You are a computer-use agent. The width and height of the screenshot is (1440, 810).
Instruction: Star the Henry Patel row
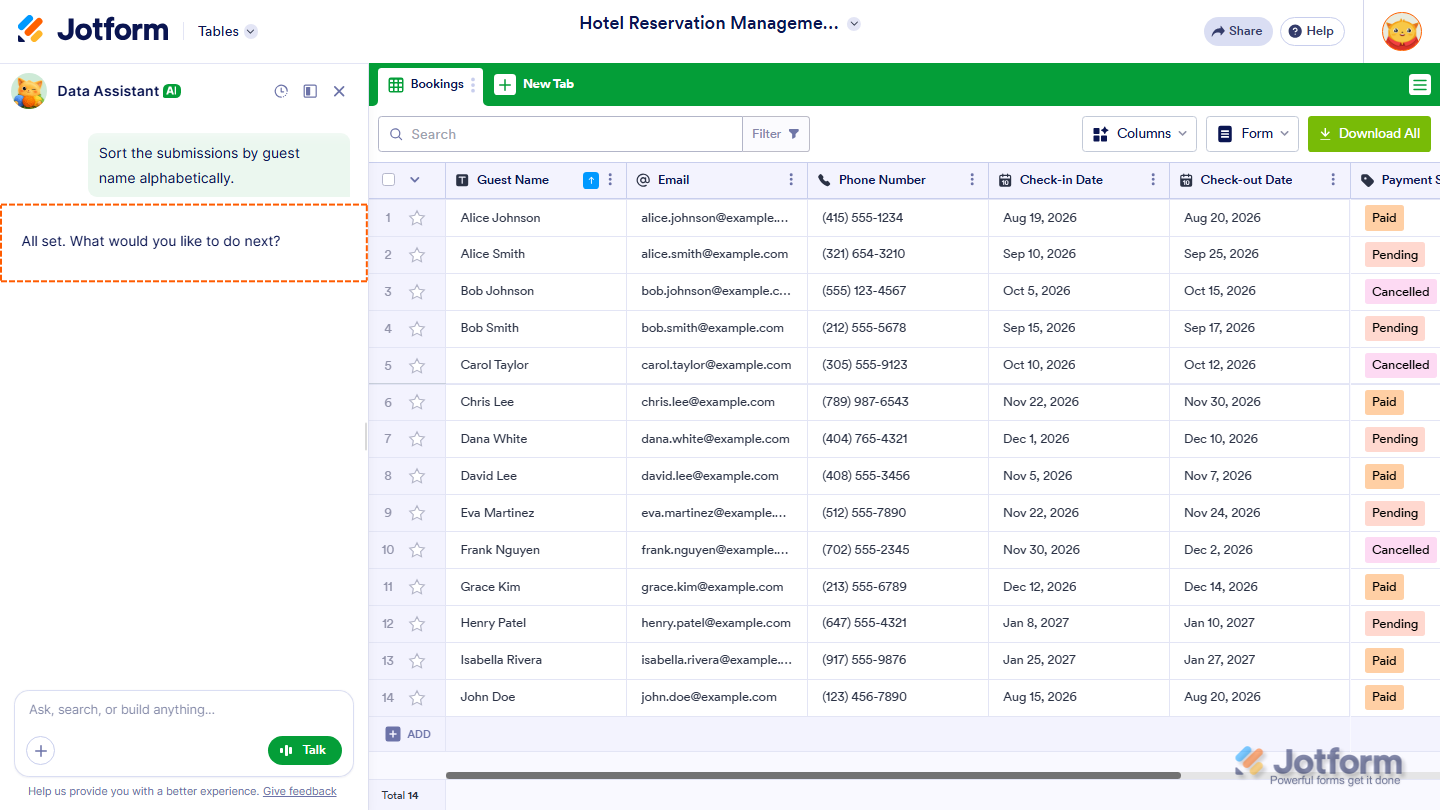point(417,624)
